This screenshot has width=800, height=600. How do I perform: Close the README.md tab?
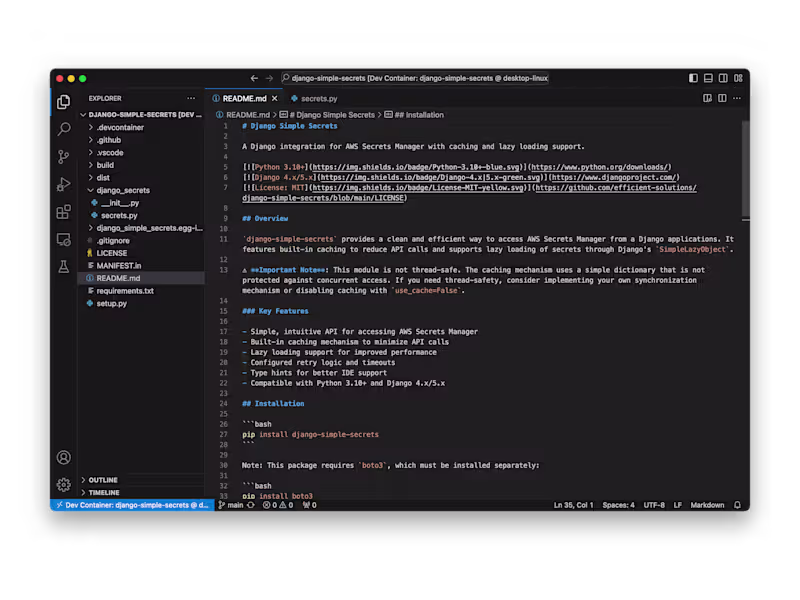pyautogui.click(x=274, y=98)
